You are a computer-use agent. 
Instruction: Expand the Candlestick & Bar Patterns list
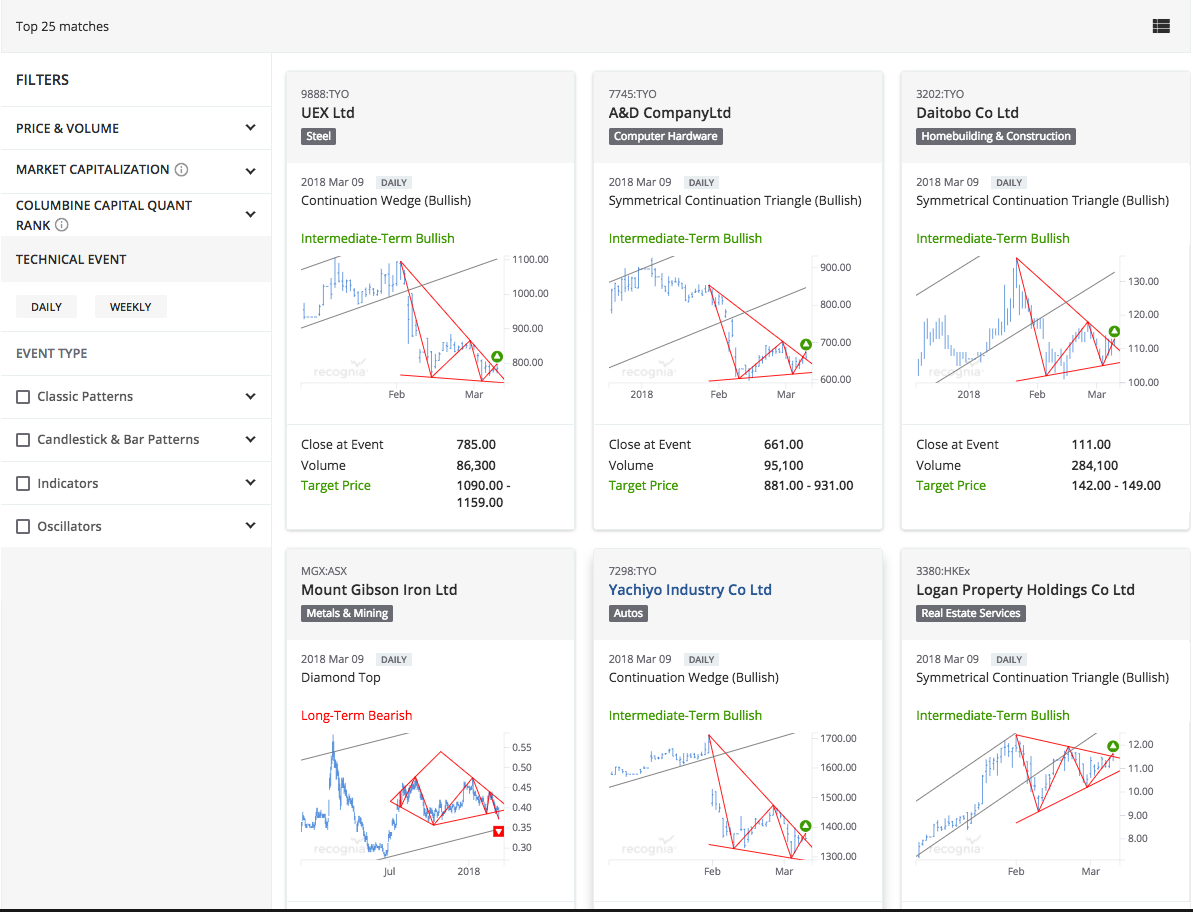pos(250,439)
